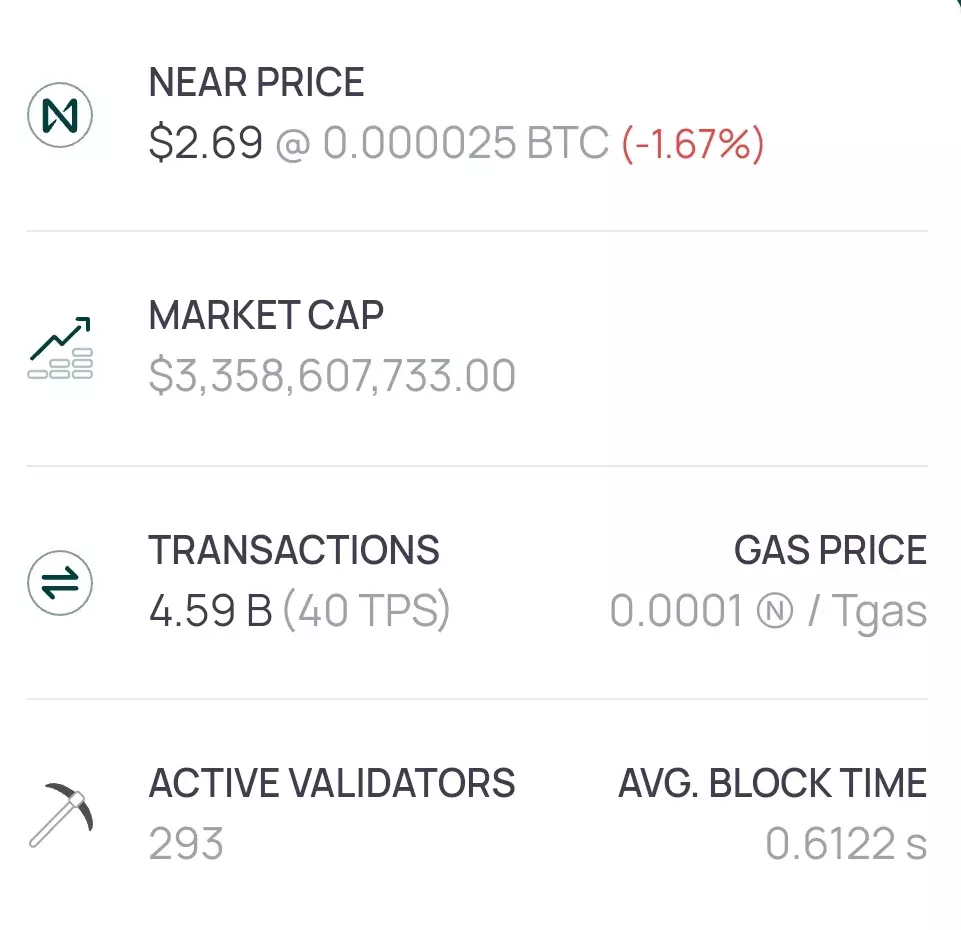Click the -1.67% price change
The height and width of the screenshot is (930, 961).
pyautogui.click(x=693, y=143)
